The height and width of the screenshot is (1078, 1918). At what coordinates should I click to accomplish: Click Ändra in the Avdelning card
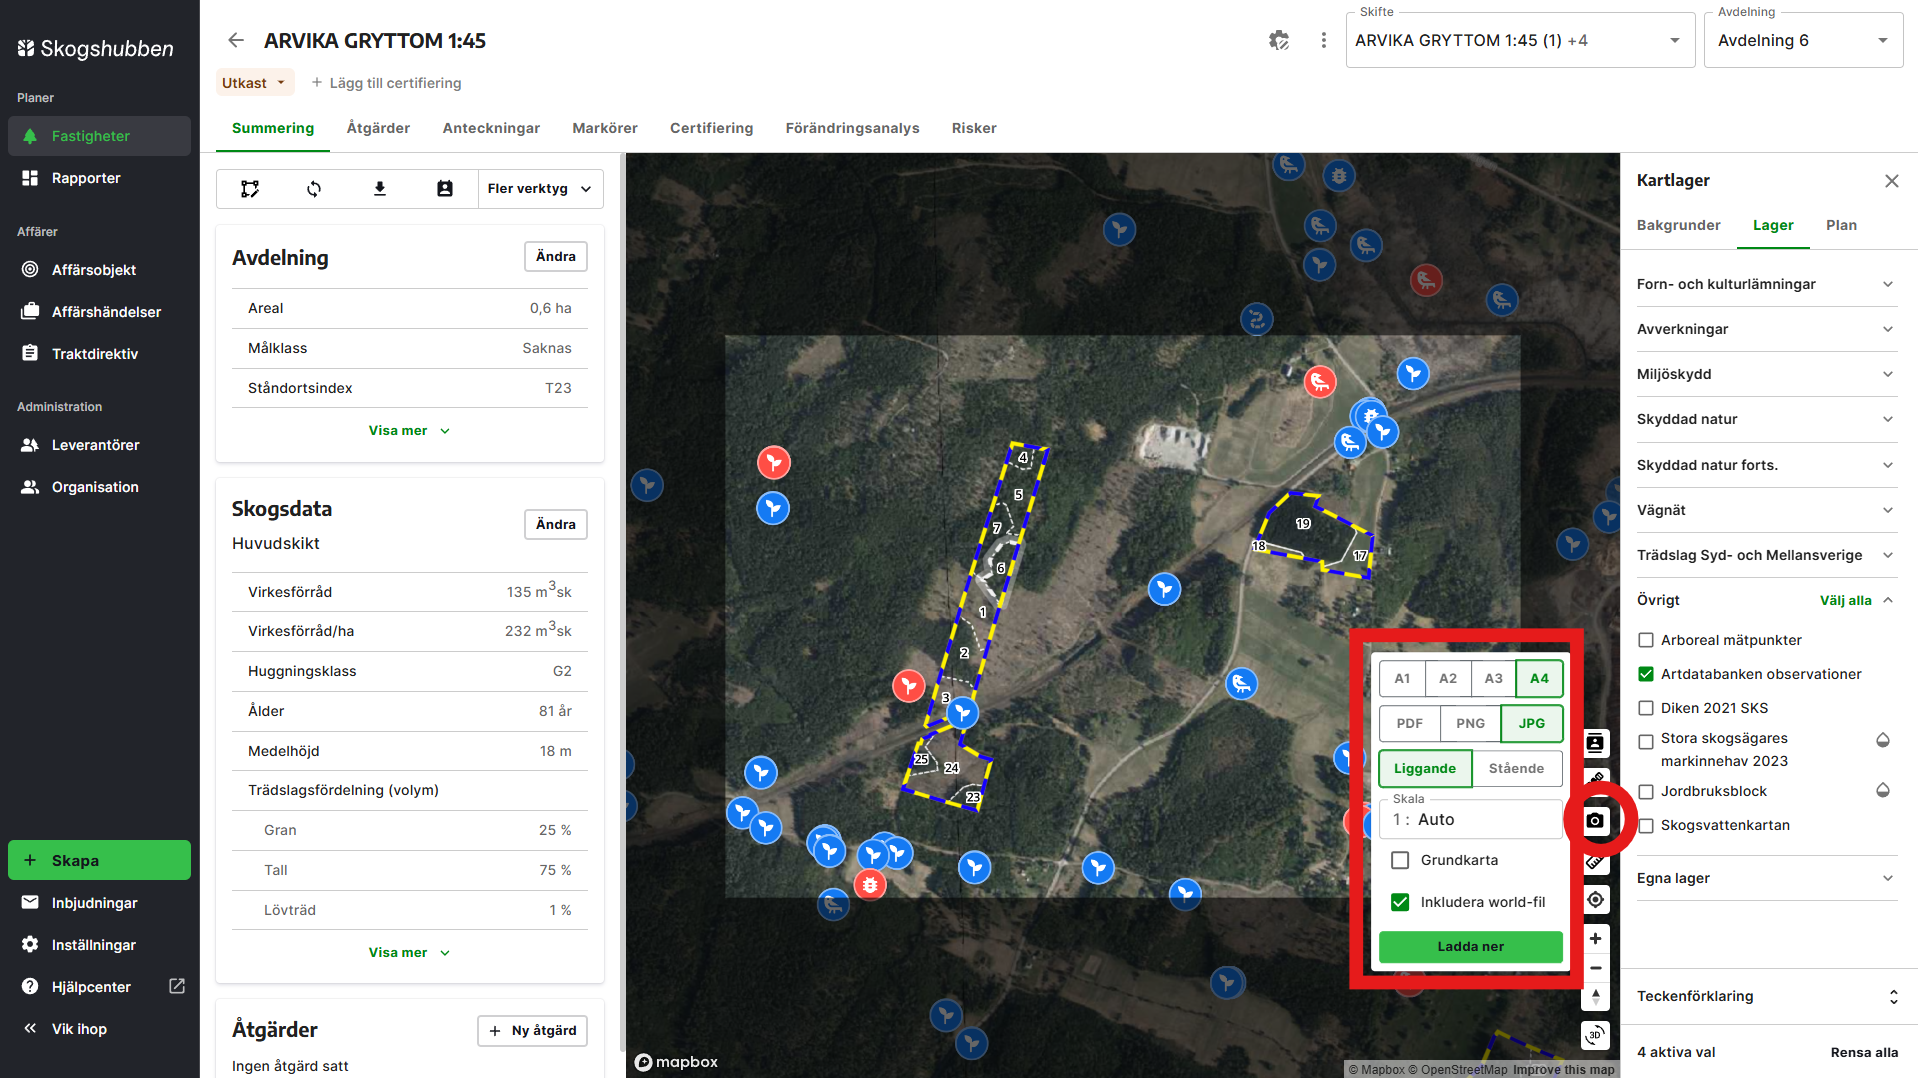[x=555, y=256]
